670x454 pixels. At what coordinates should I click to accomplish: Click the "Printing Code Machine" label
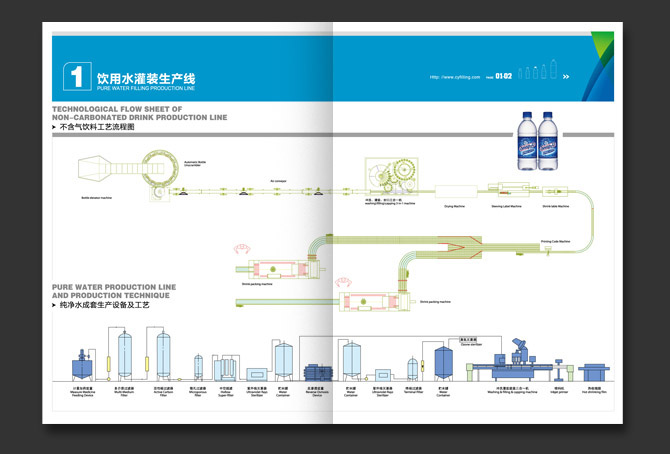tap(555, 242)
